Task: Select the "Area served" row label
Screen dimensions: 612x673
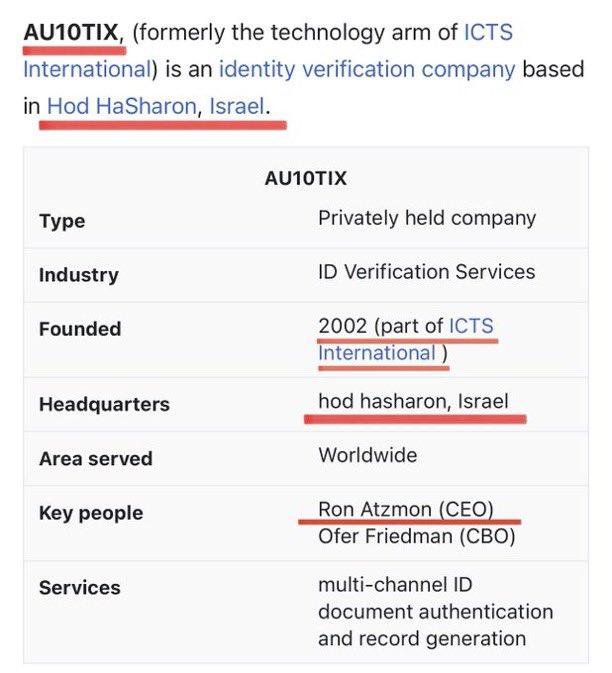Action: (x=96, y=459)
